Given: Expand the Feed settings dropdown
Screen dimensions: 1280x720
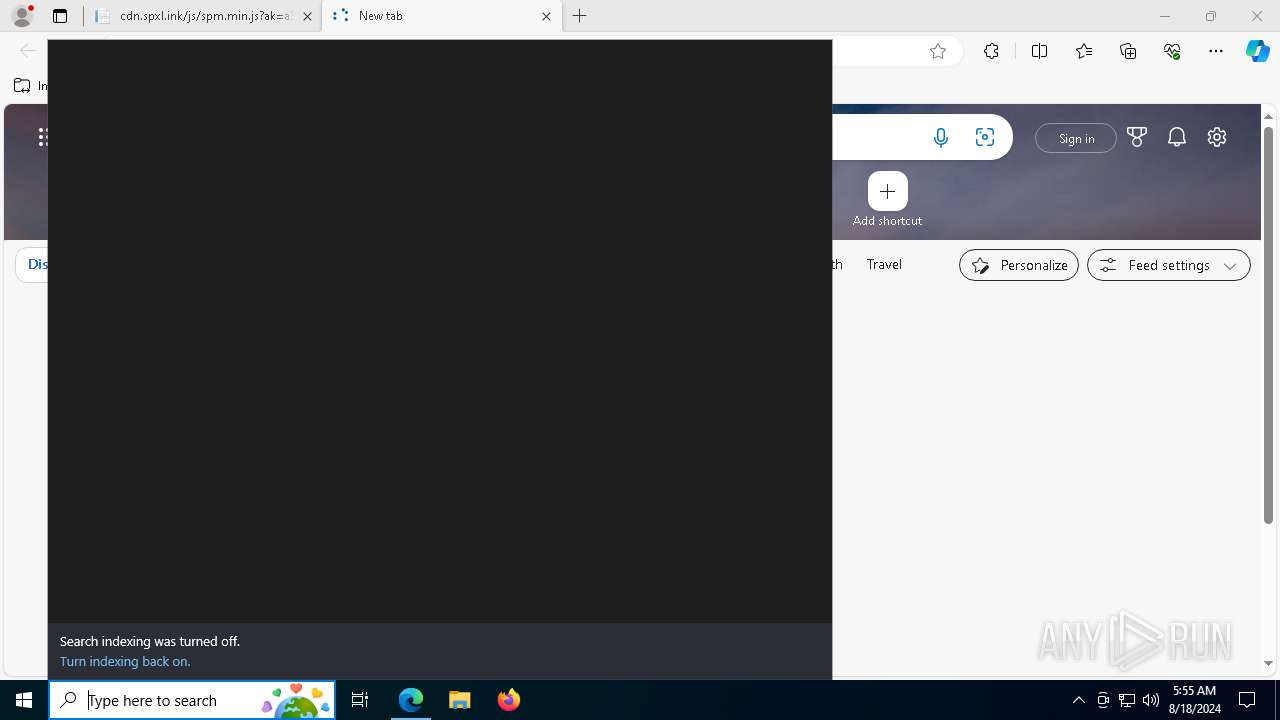Looking at the screenshot, I should 1169,265.
